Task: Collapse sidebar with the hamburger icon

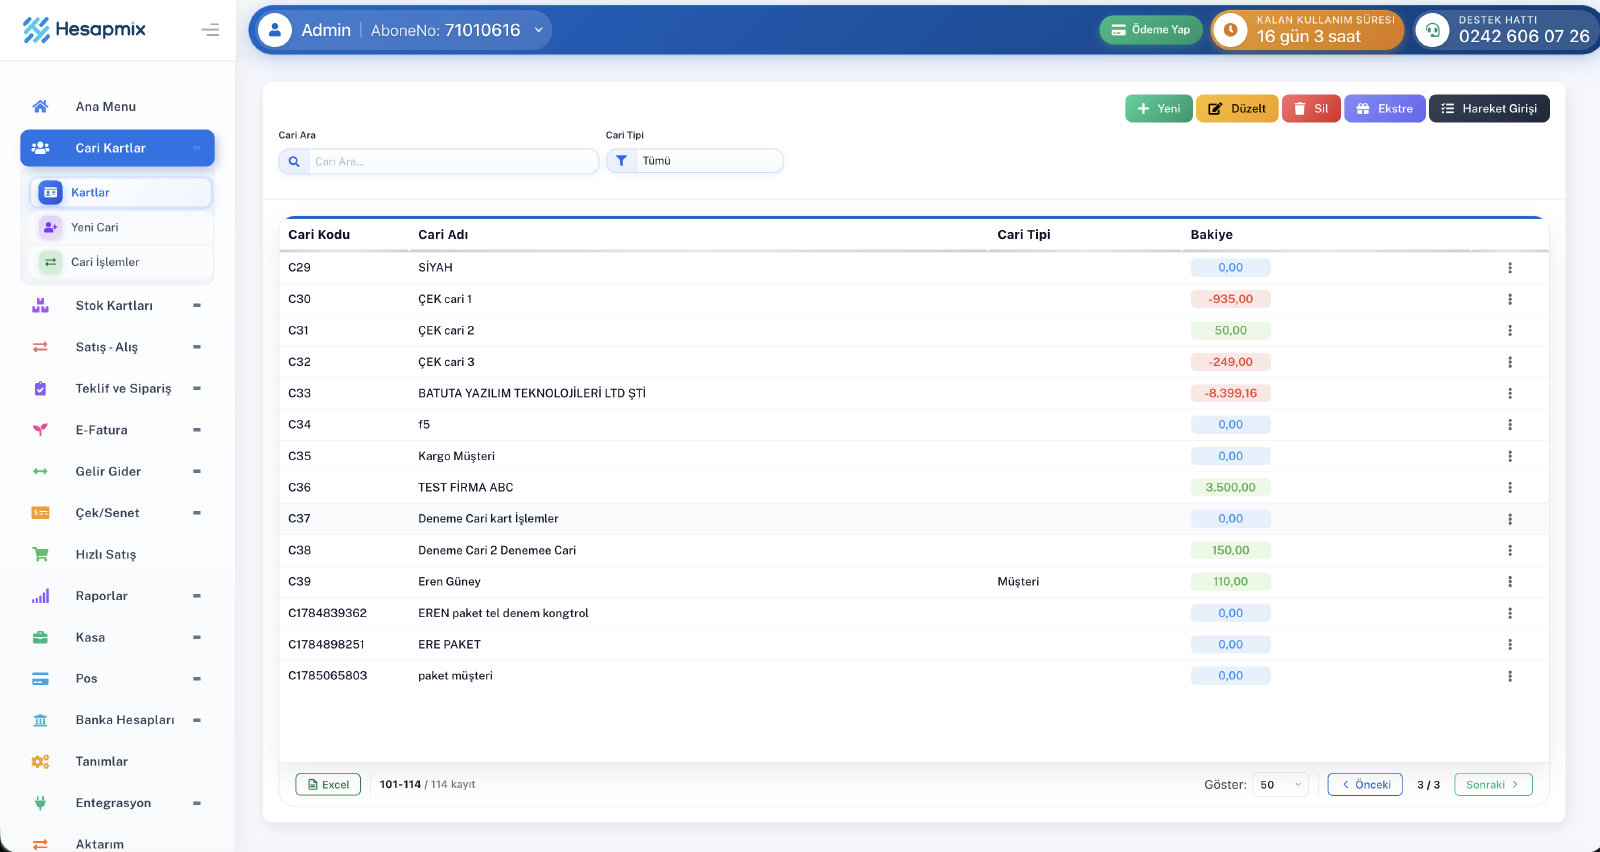Action: click(x=210, y=30)
